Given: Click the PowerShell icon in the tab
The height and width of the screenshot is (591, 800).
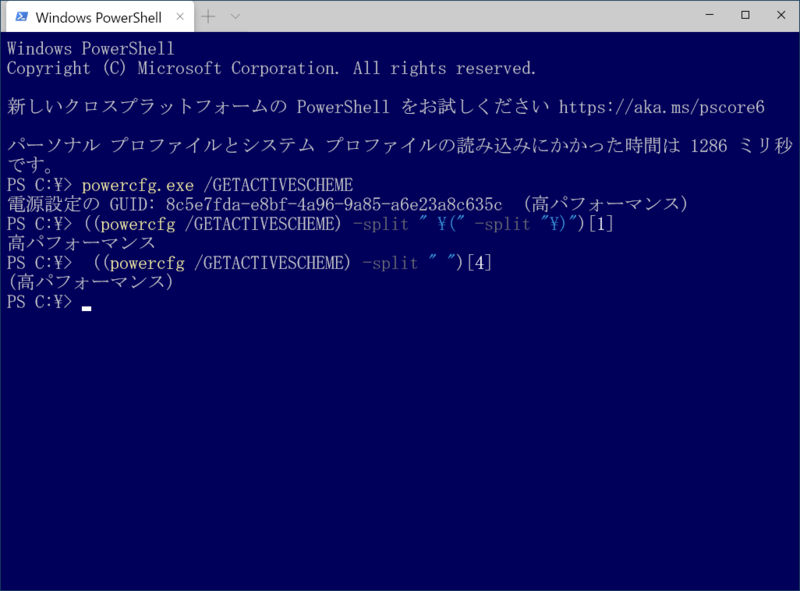Looking at the screenshot, I should tap(21, 17).
